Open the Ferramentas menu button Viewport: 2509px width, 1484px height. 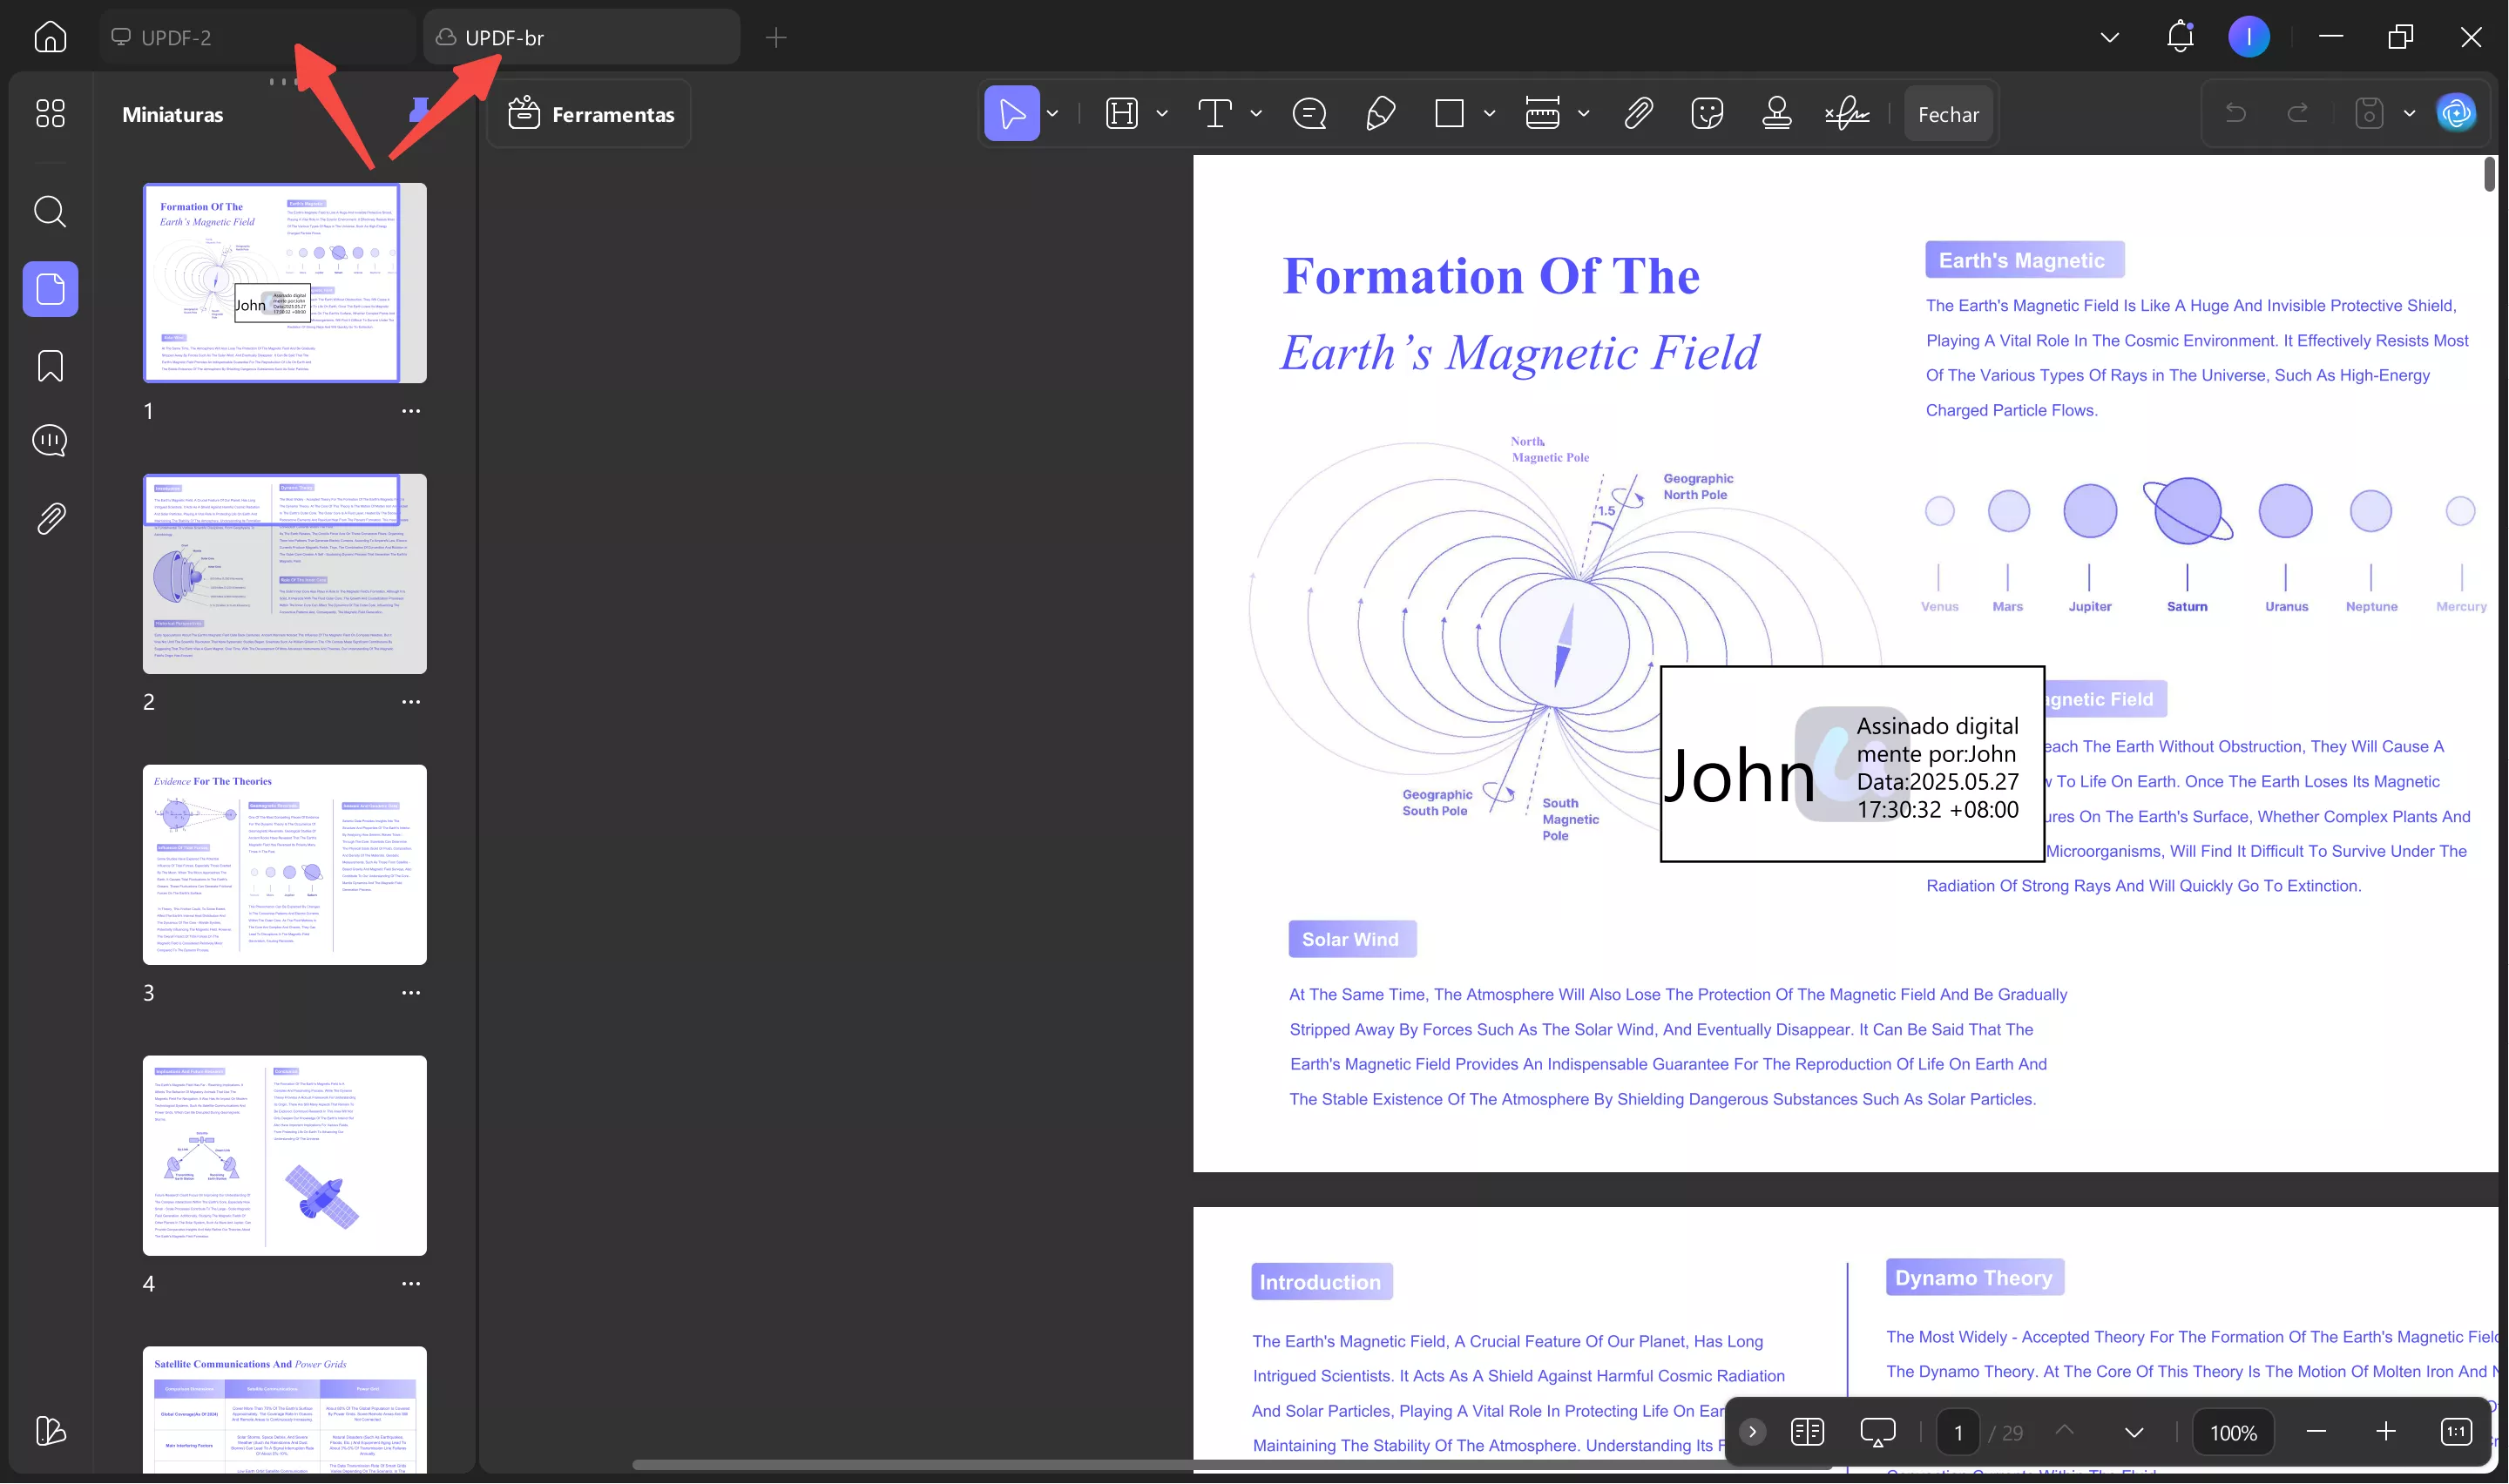pyautogui.click(x=591, y=115)
